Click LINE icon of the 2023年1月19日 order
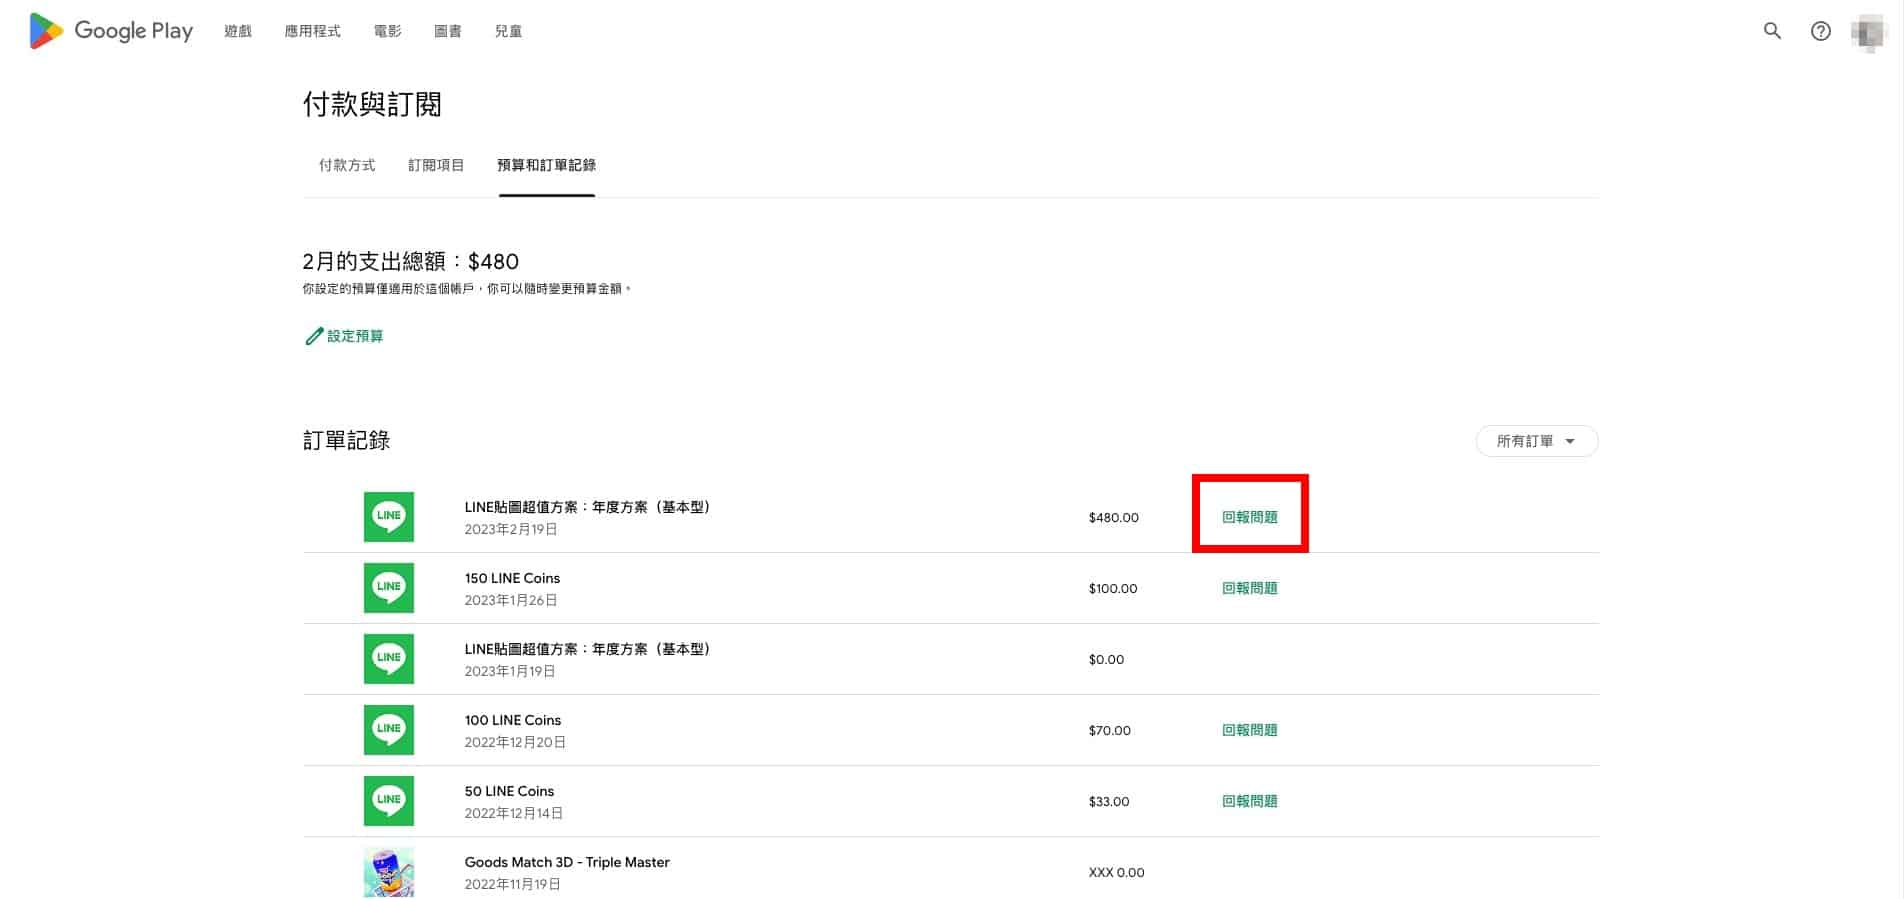 pyautogui.click(x=389, y=659)
